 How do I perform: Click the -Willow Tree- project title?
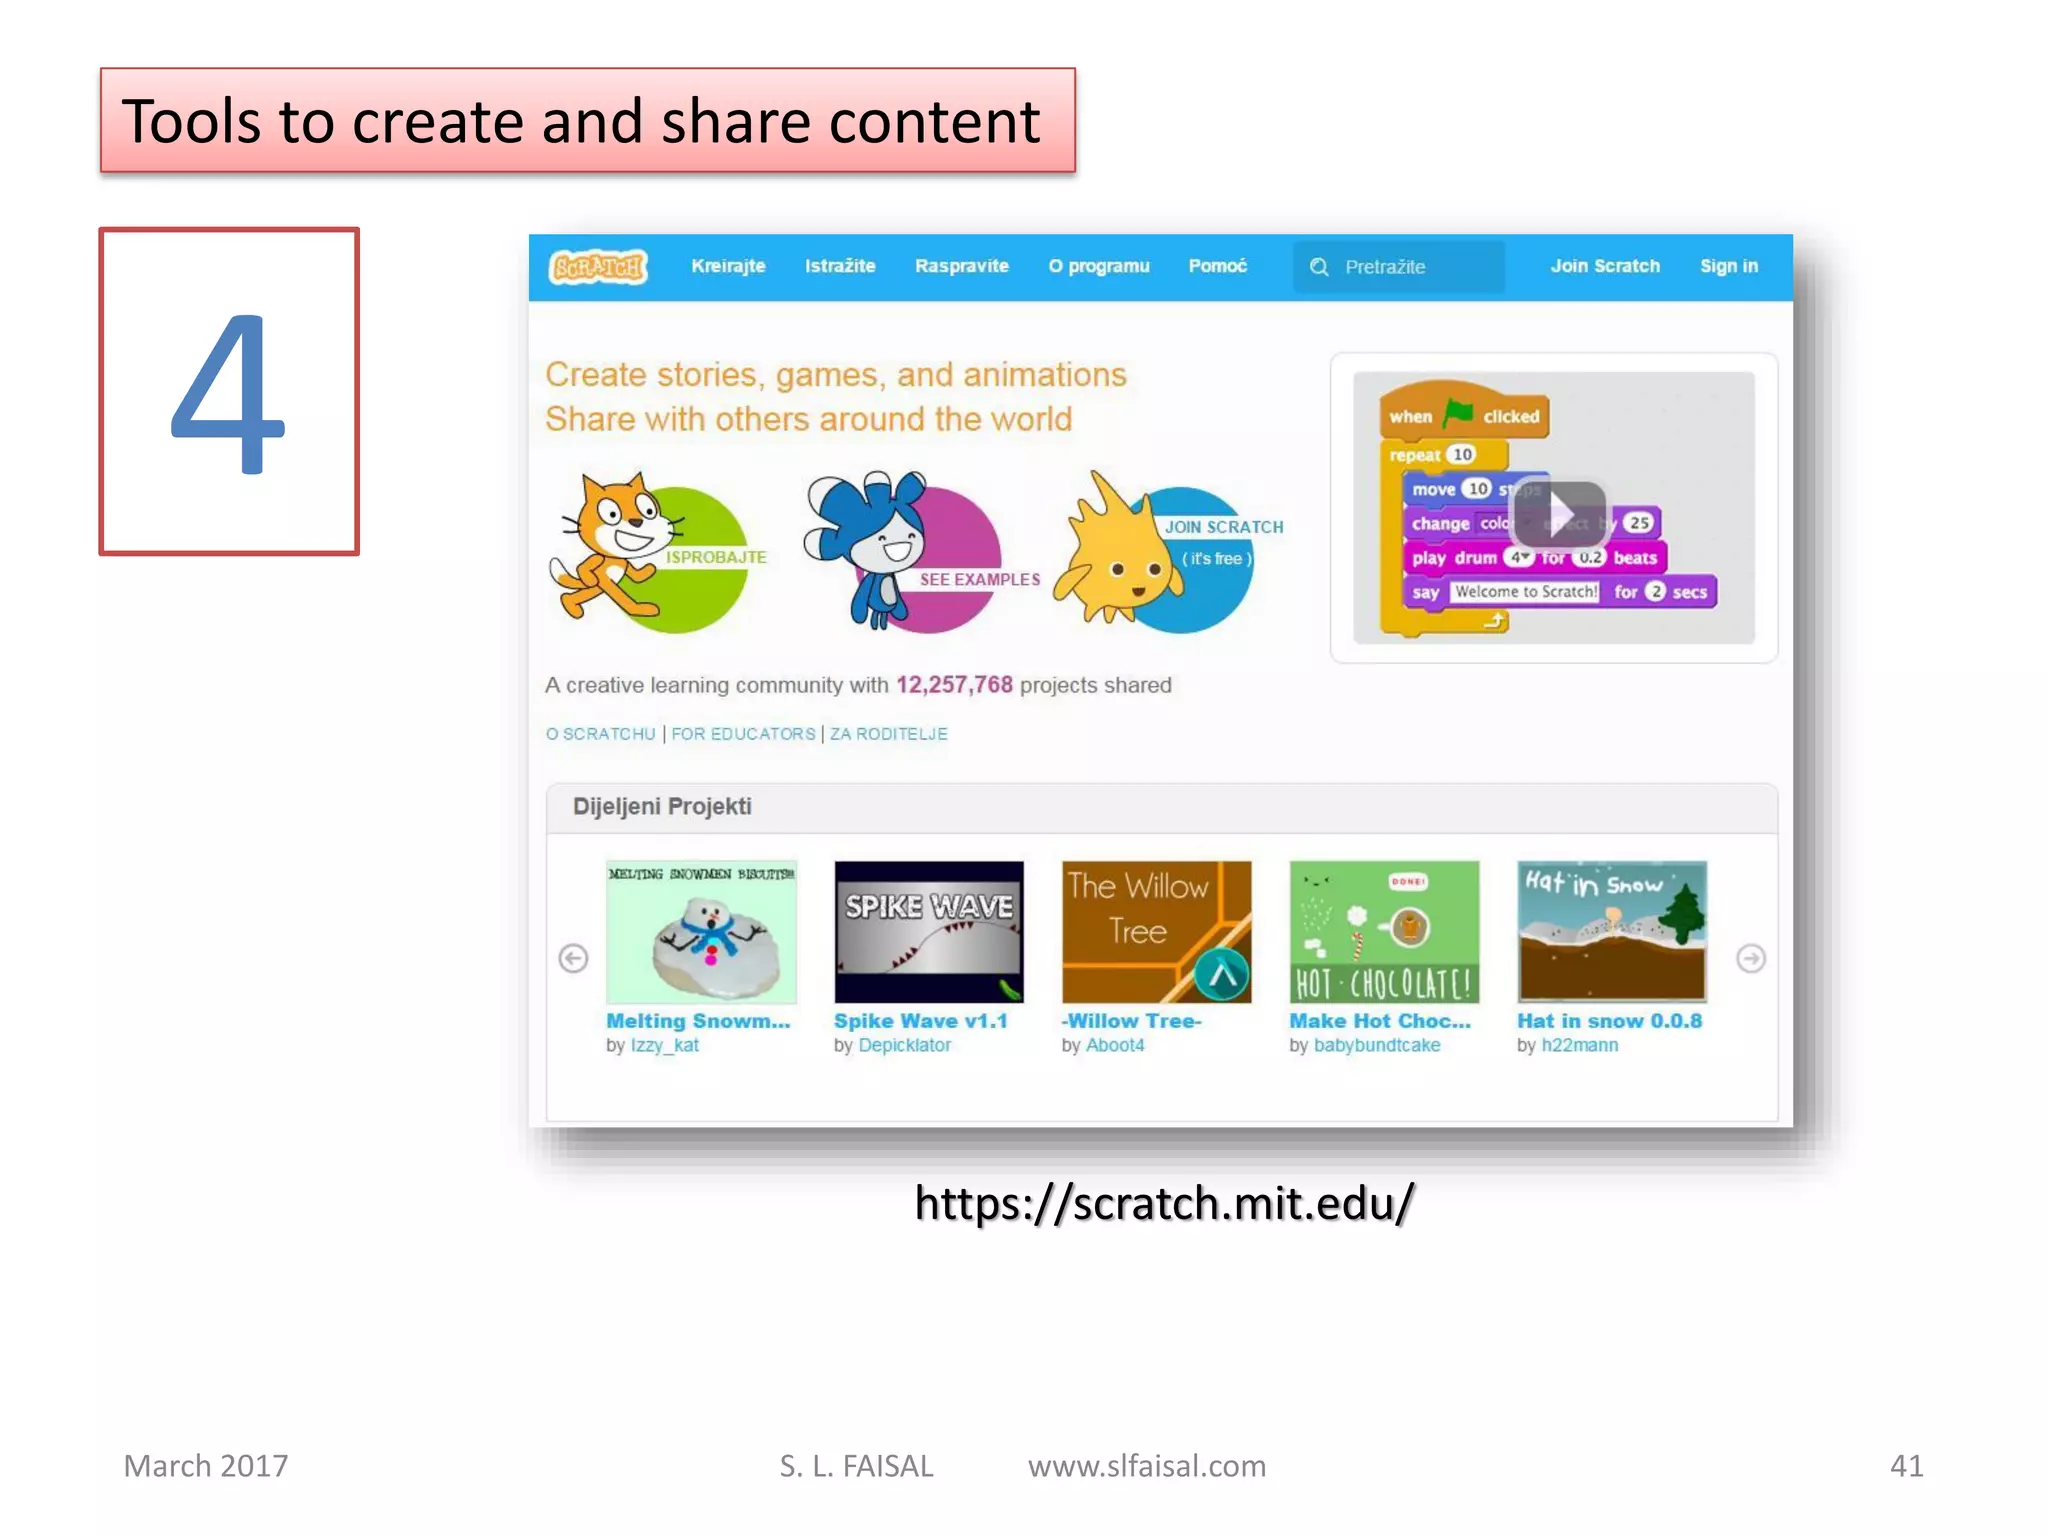pyautogui.click(x=1131, y=1021)
